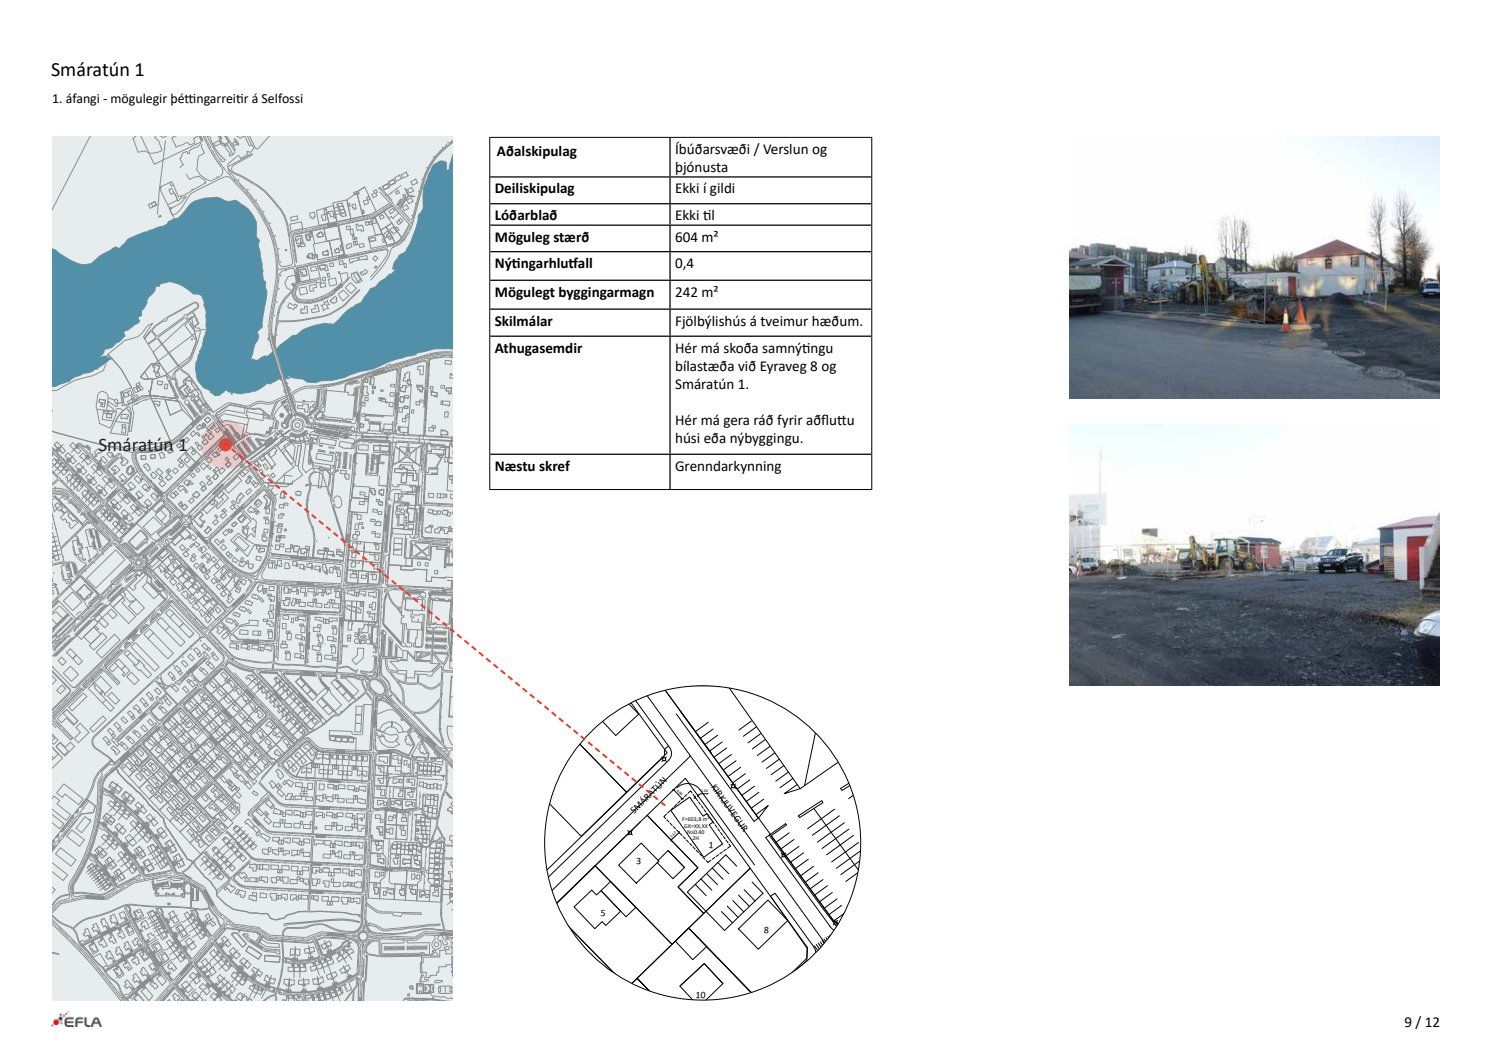Viewport: 1500px width, 1061px height.
Task: Select the Athugasemdir remarks text
Action: (764, 393)
